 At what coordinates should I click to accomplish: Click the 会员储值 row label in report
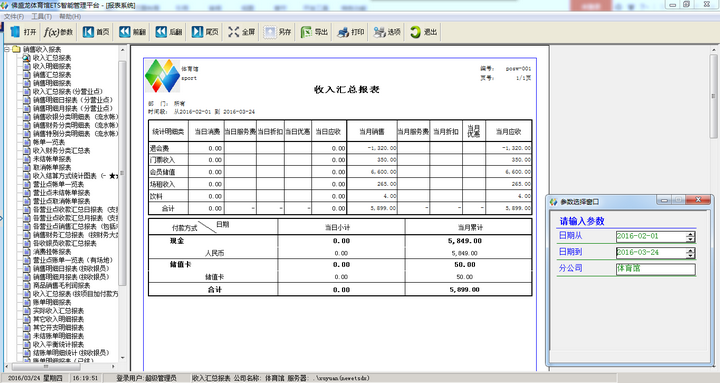tap(162, 172)
